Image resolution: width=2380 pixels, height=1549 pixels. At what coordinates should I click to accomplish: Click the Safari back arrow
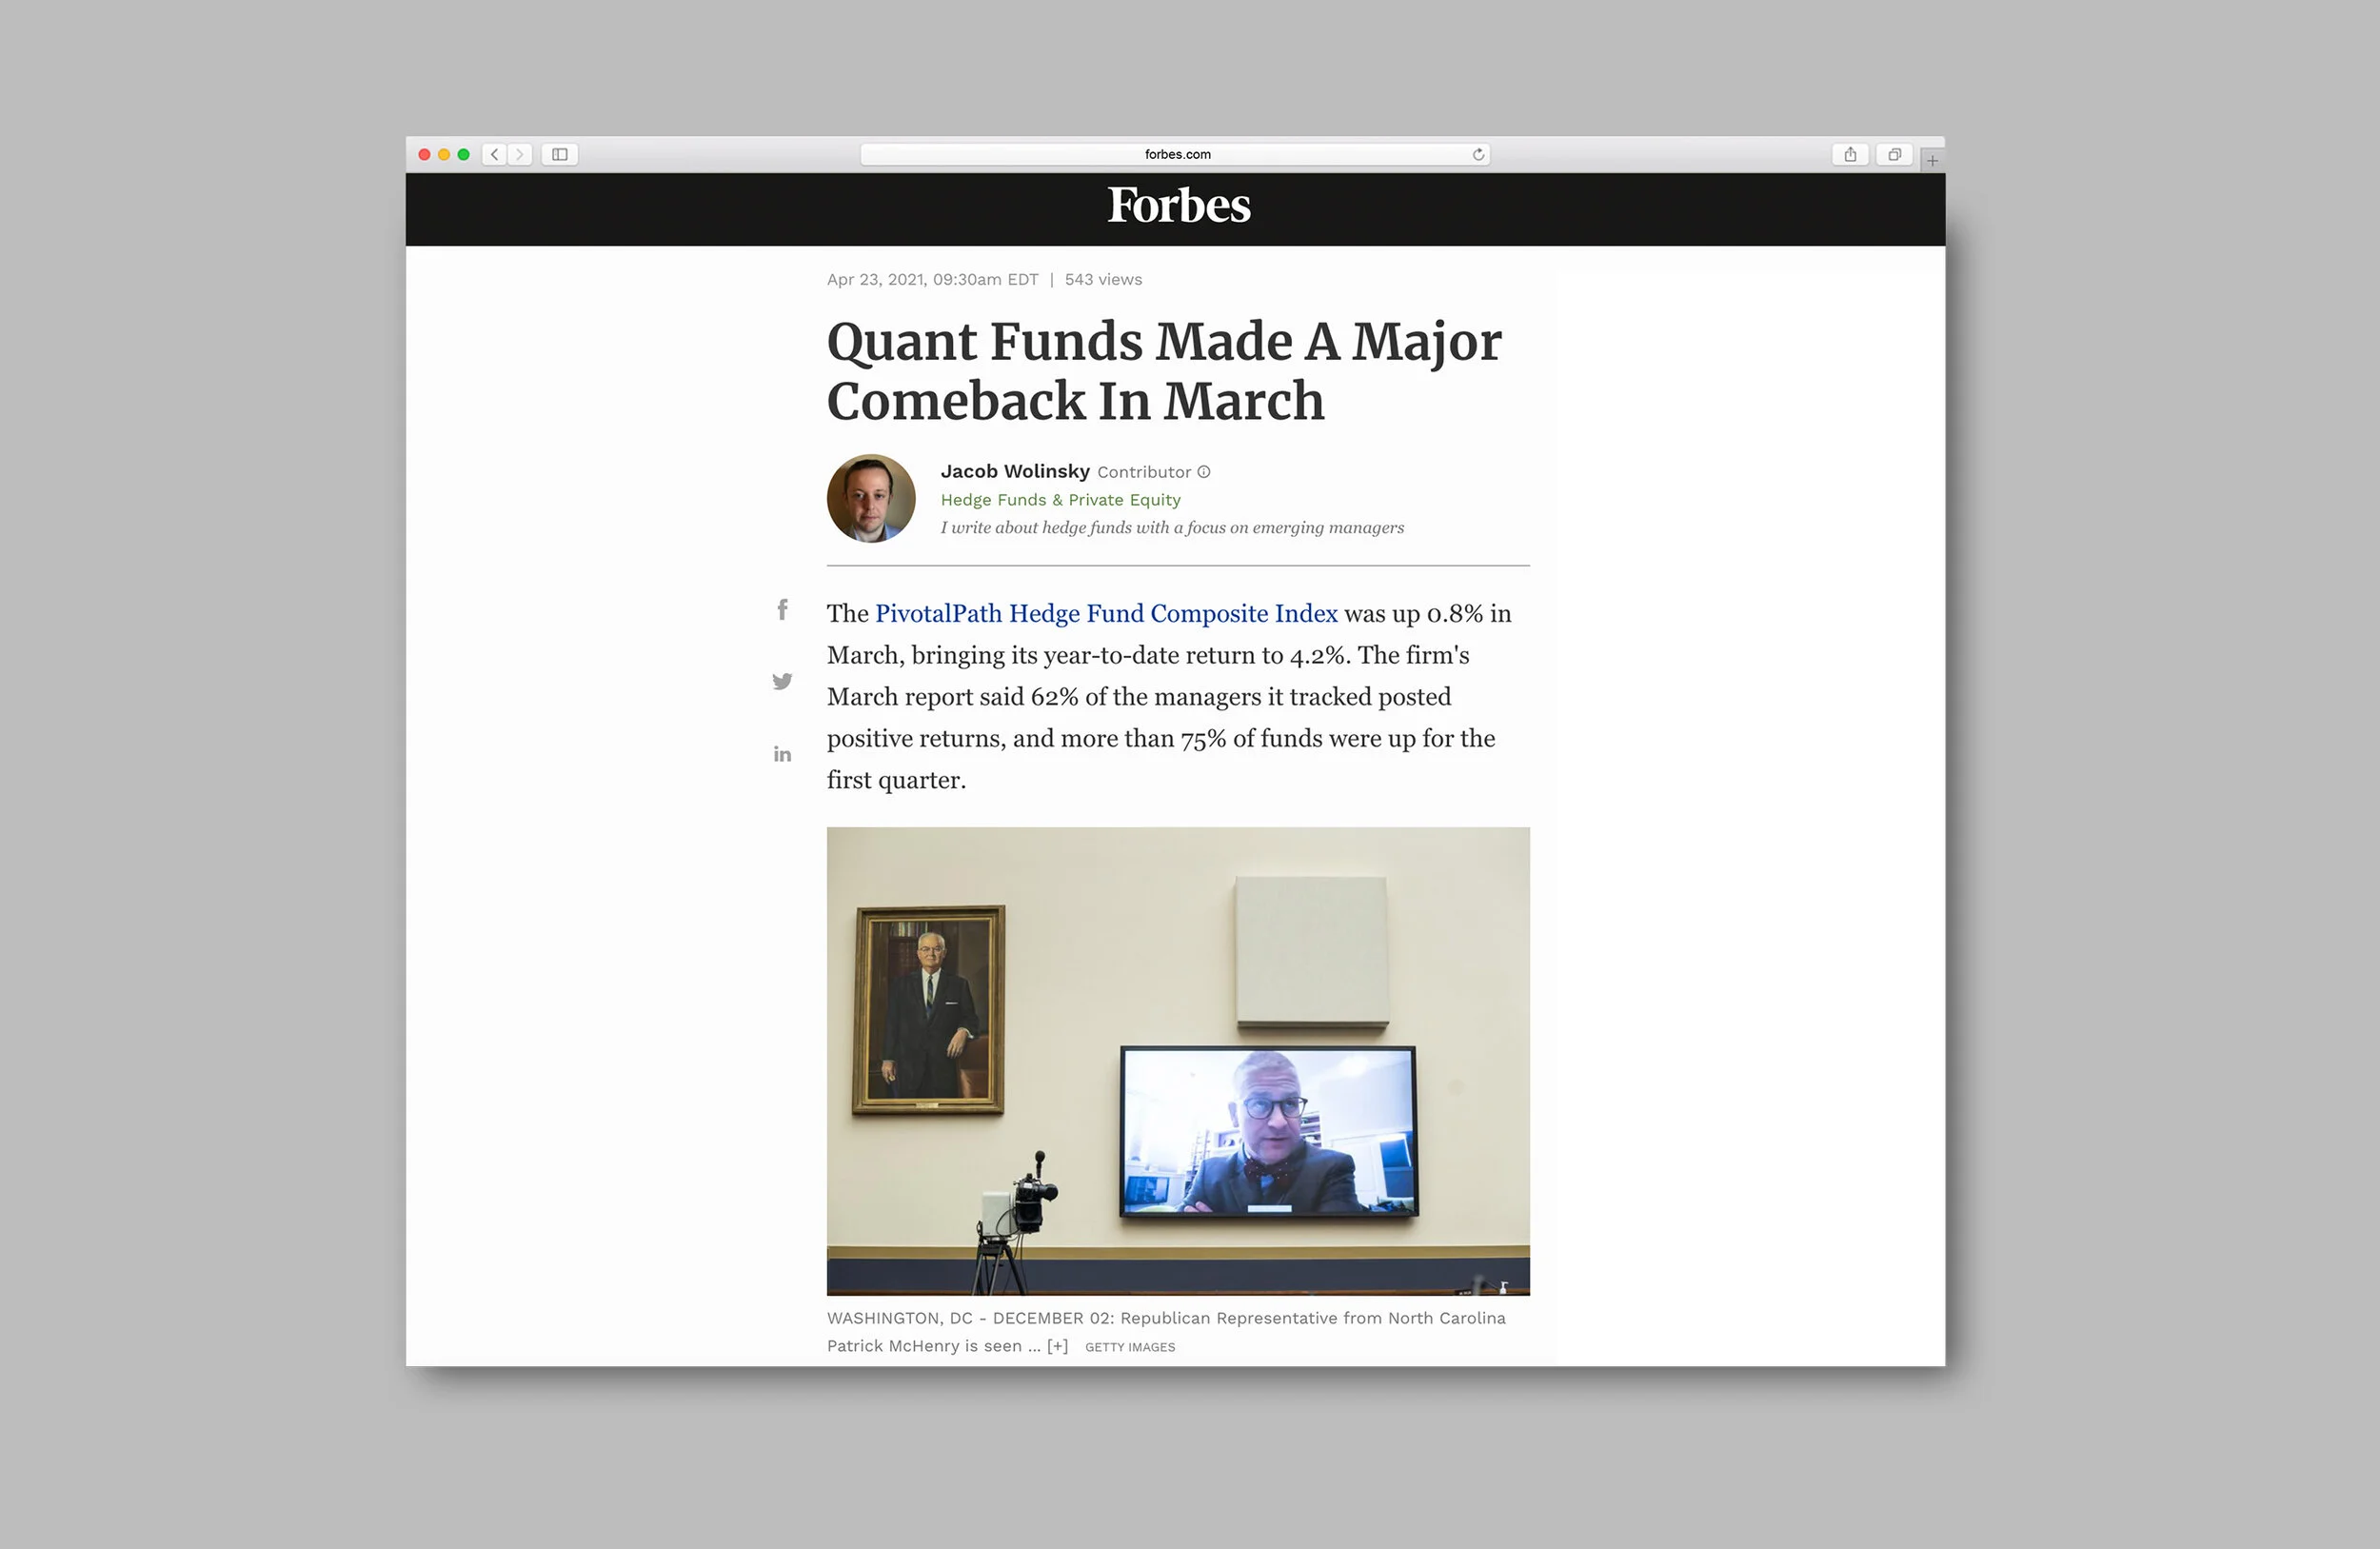[x=494, y=154]
